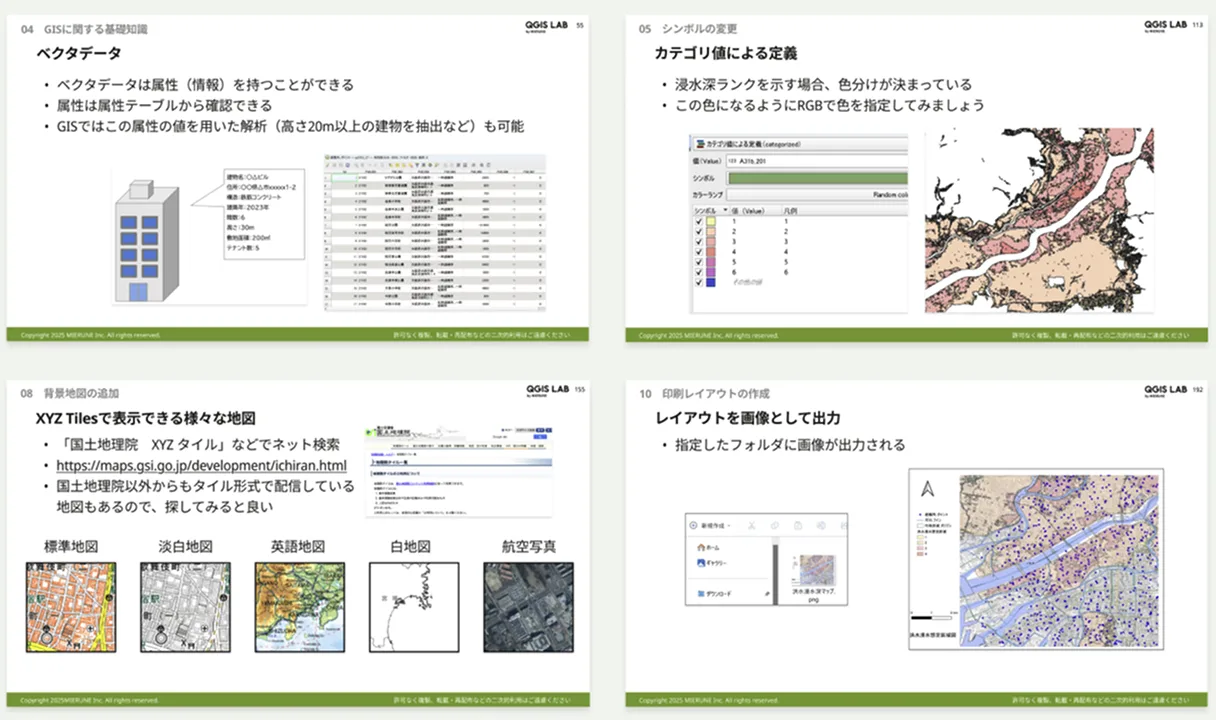This screenshot has width=1216, height=720.
Task: Click the green シンボル color bar
Action: click(x=818, y=178)
